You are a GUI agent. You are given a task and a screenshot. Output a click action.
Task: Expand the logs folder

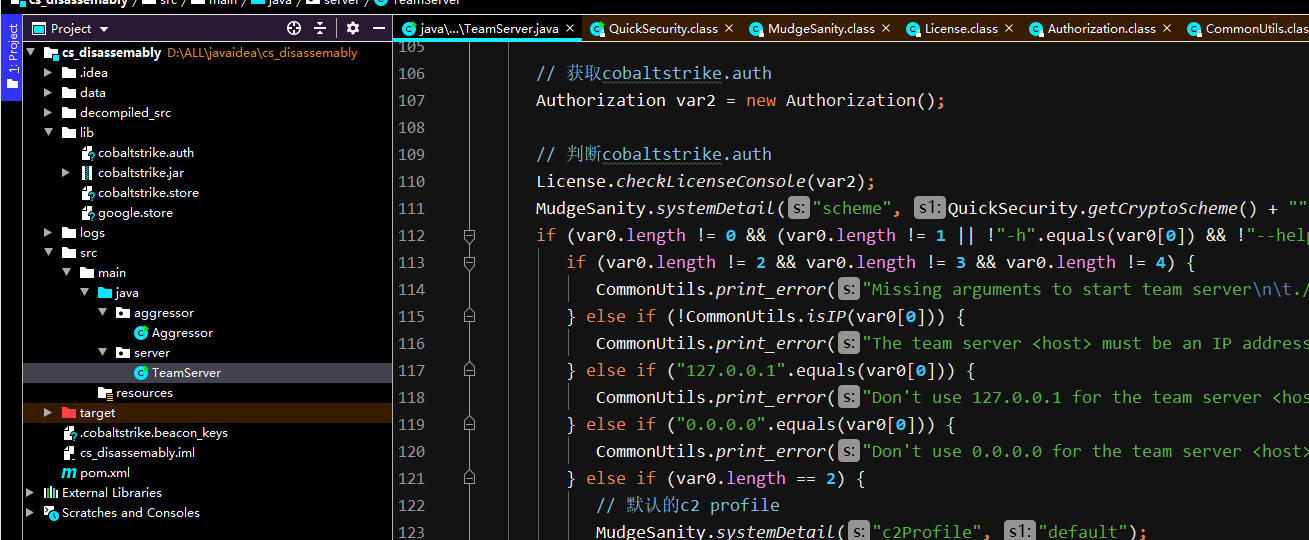49,233
